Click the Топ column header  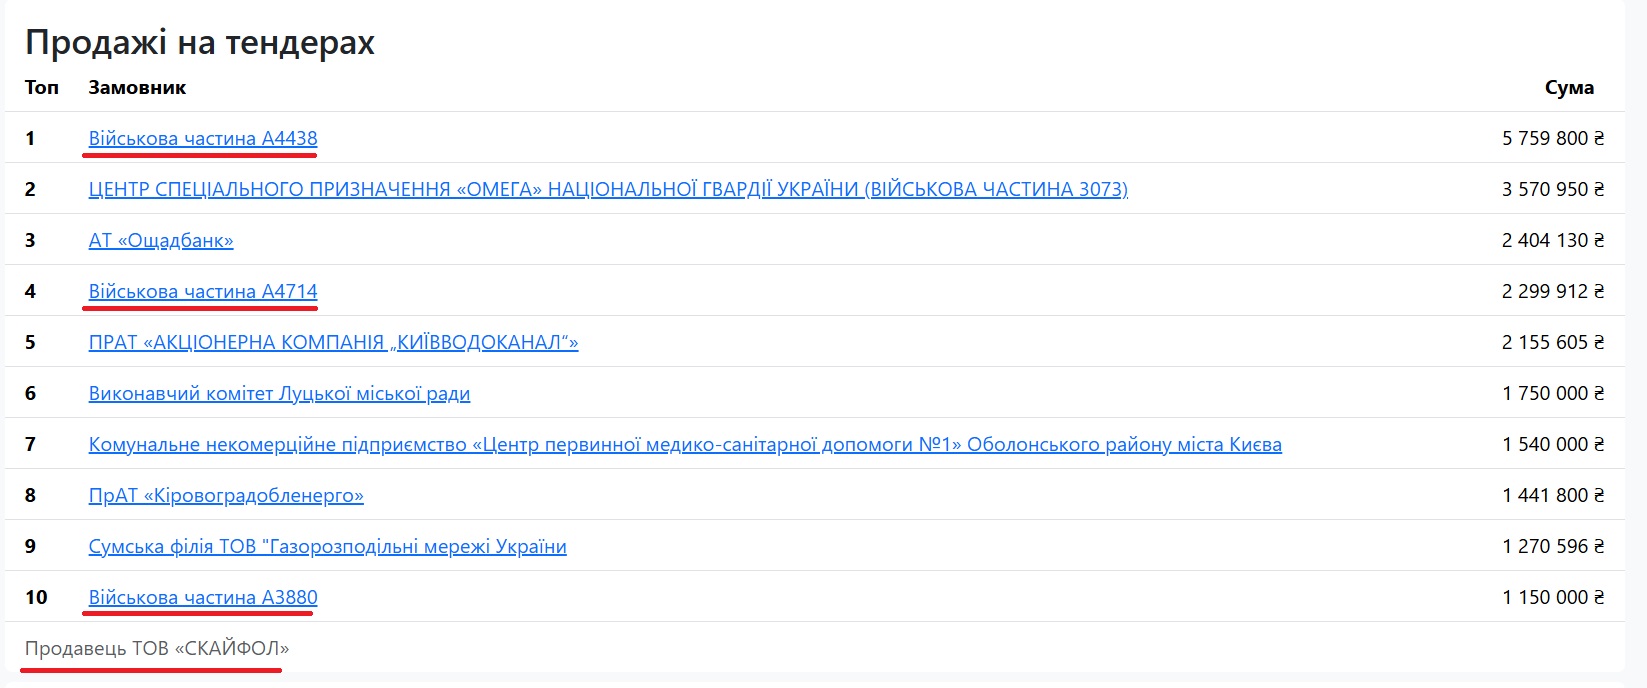coord(42,87)
